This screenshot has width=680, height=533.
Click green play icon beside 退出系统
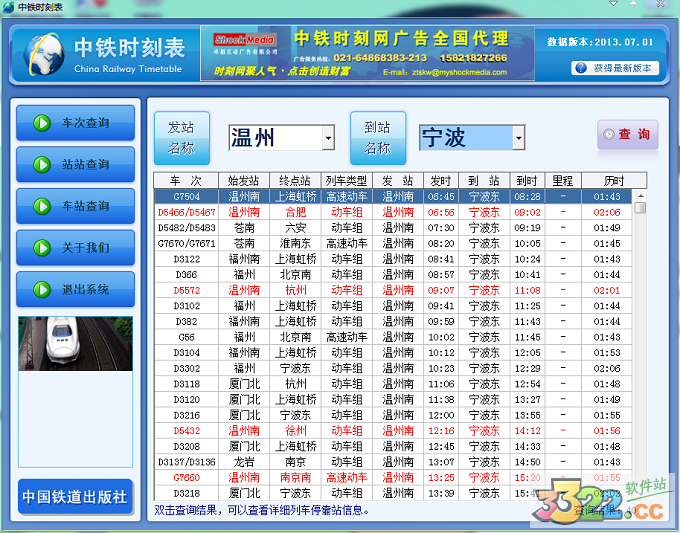tap(42, 290)
